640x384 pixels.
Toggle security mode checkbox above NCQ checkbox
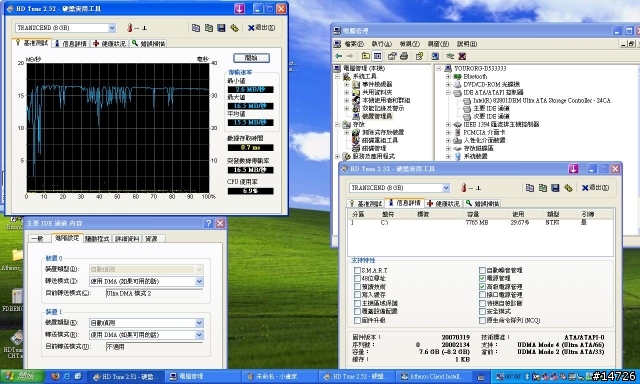click(x=482, y=311)
